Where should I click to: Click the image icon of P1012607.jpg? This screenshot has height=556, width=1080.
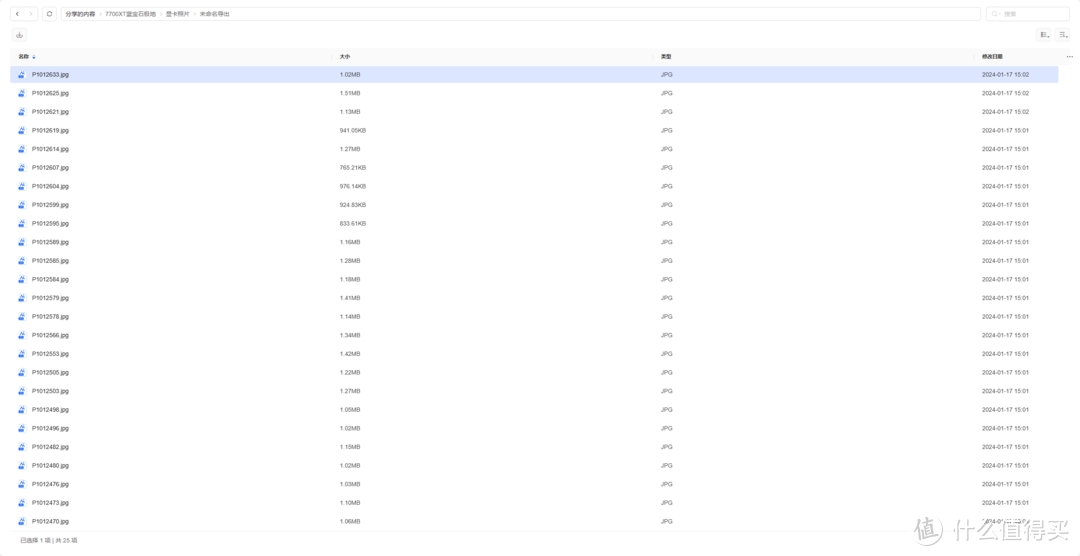(x=22, y=167)
